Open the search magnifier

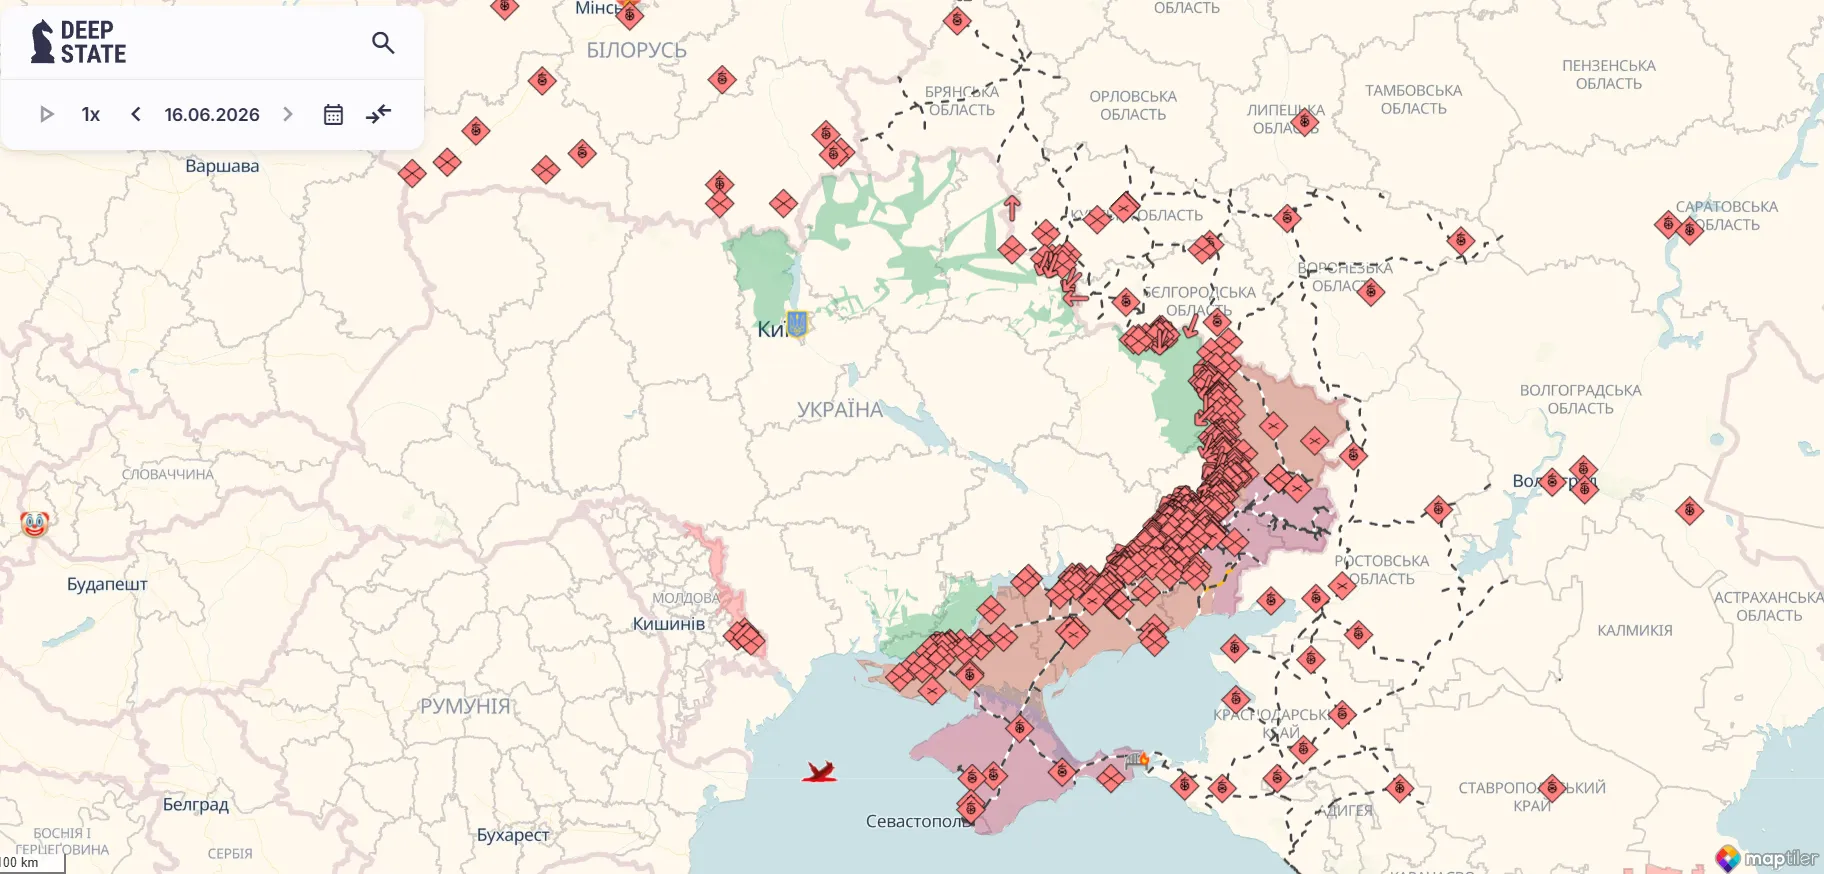(x=383, y=43)
